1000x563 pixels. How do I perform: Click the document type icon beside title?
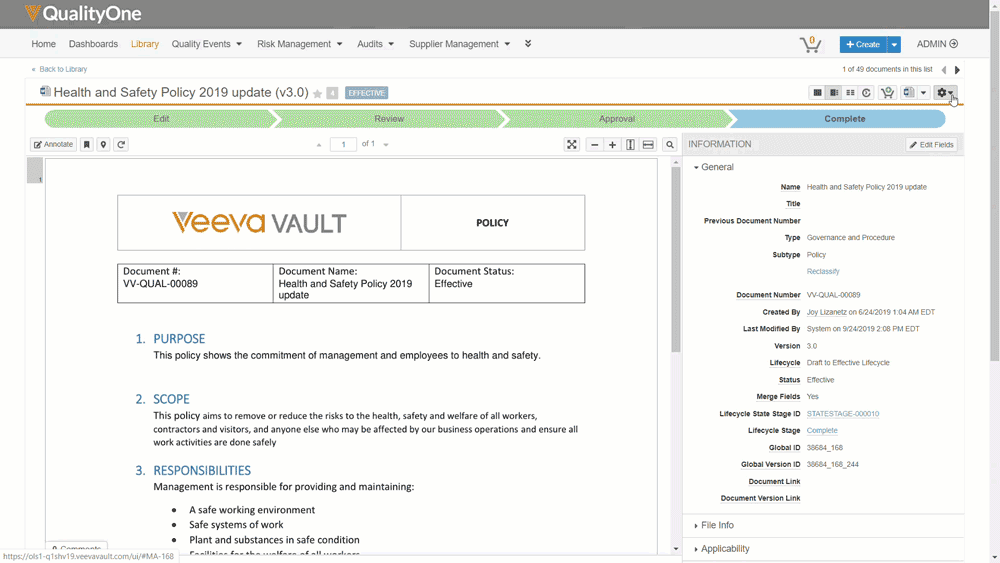45,91
